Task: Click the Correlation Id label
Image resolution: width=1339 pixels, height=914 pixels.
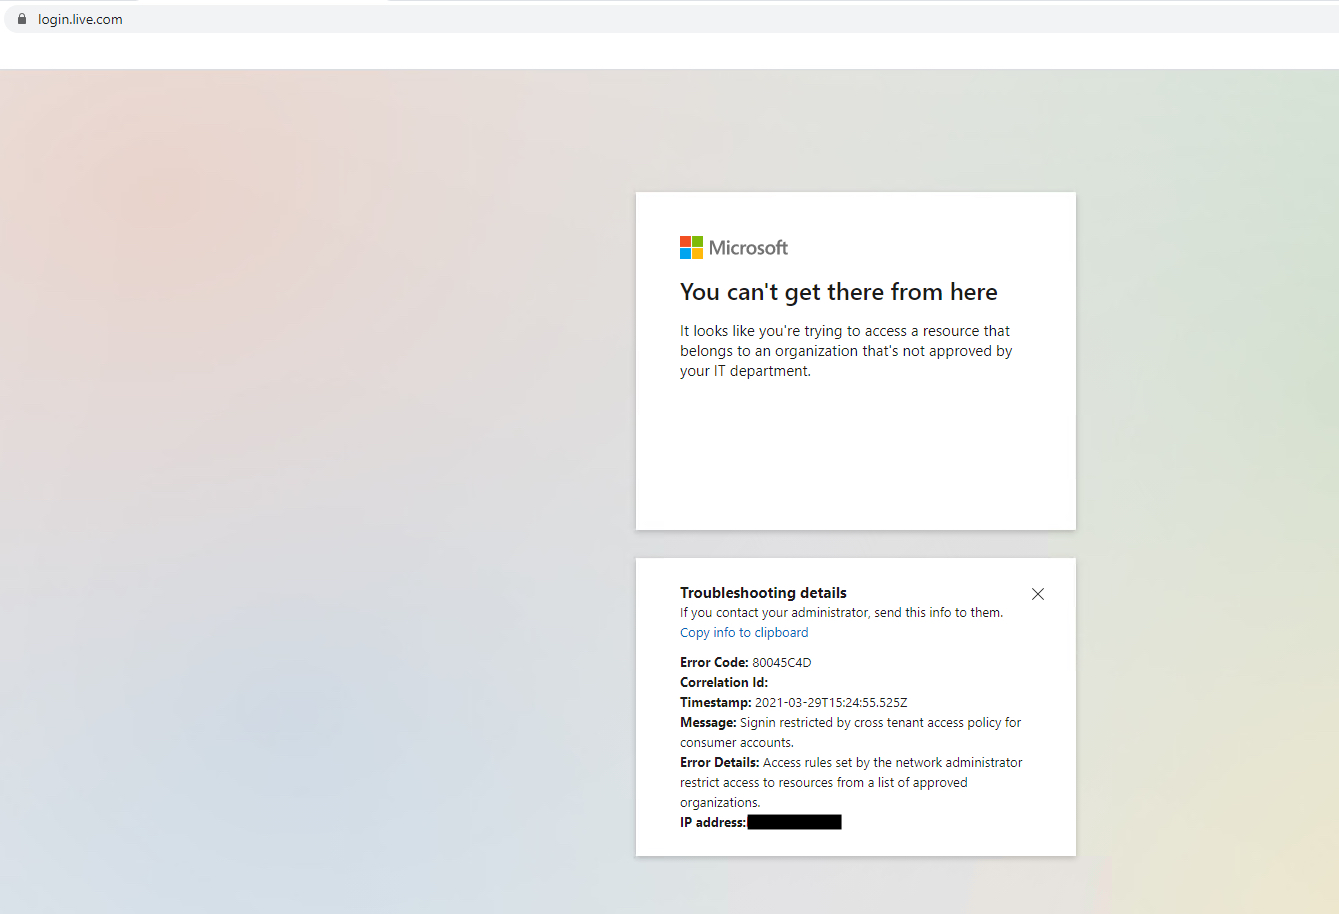Action: (x=724, y=682)
